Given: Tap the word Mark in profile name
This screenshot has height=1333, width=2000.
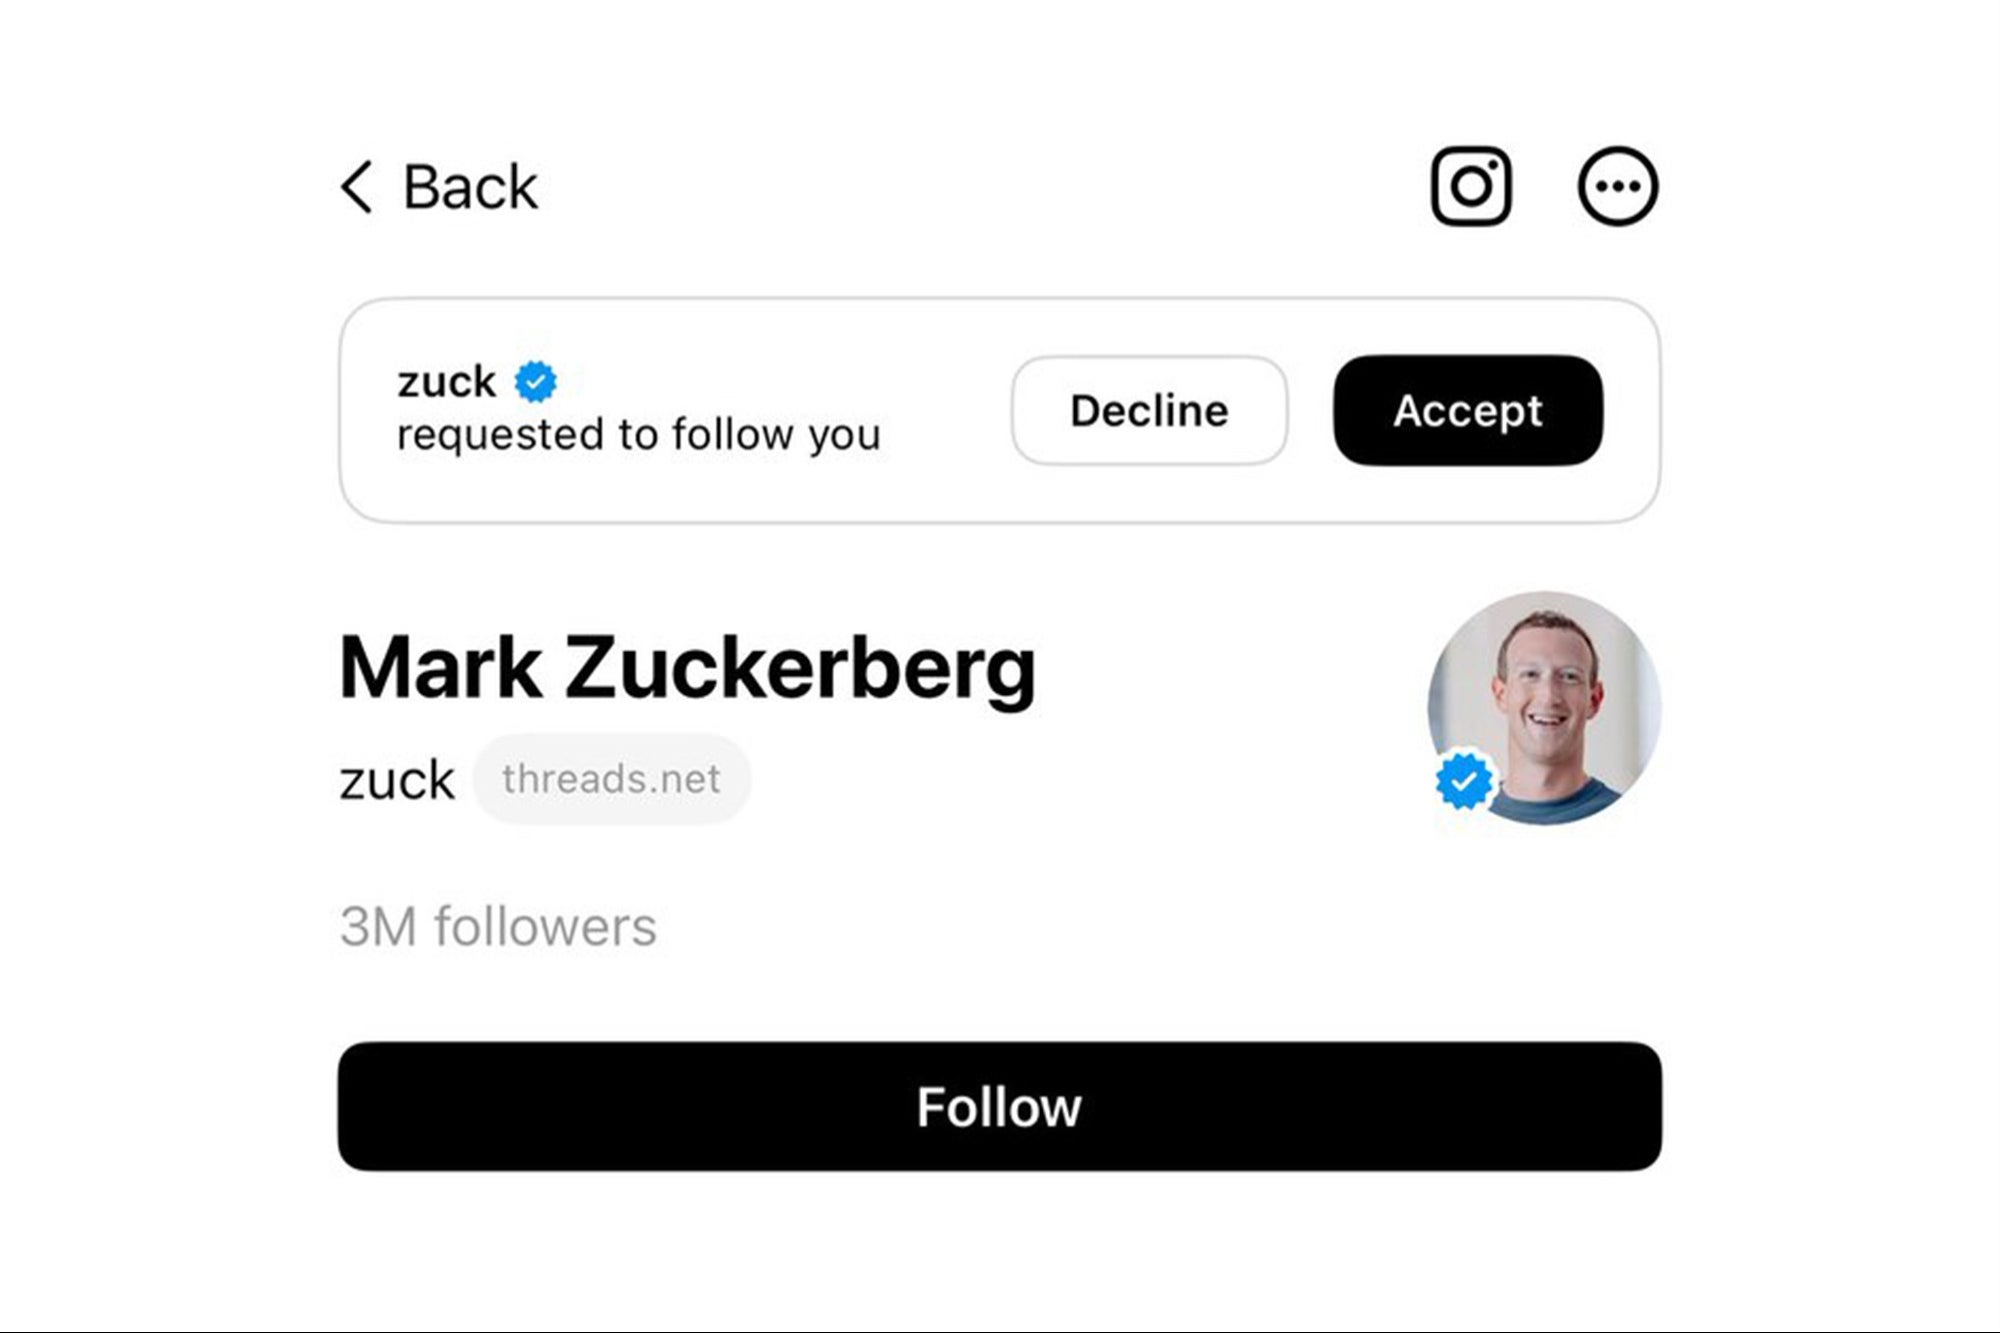Looking at the screenshot, I should click(x=441, y=667).
